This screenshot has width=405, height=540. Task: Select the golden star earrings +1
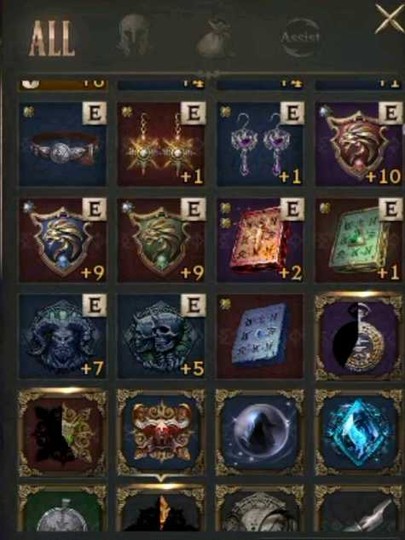pos(161,144)
